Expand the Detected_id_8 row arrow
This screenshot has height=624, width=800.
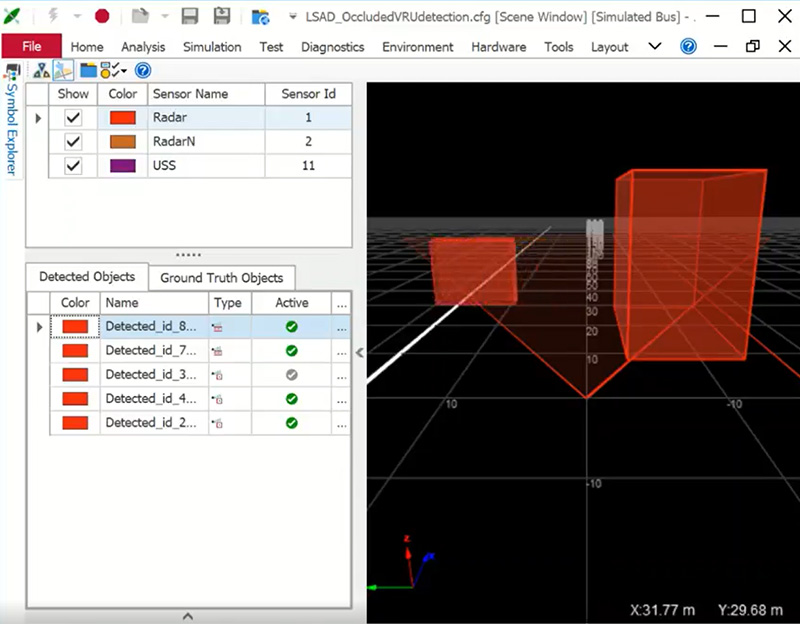pos(39,327)
